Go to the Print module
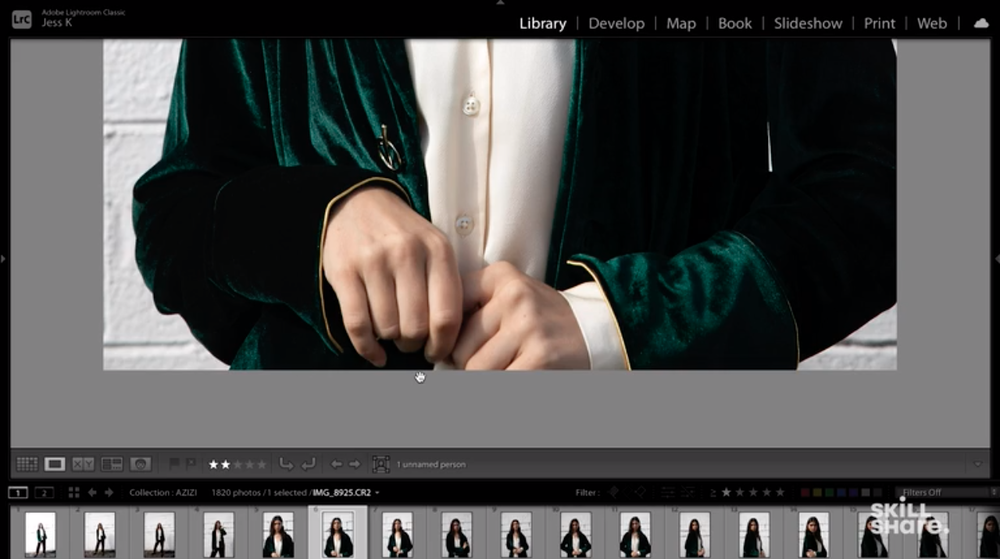Viewport: 1000px width, 559px height. pyautogui.click(x=879, y=23)
